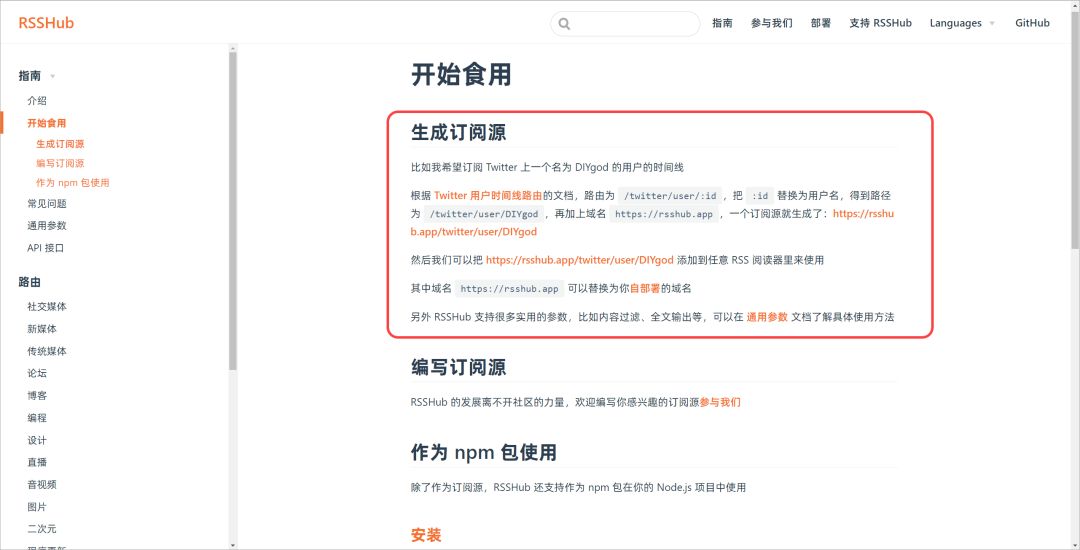Open 音视频 route category

(x=42, y=485)
